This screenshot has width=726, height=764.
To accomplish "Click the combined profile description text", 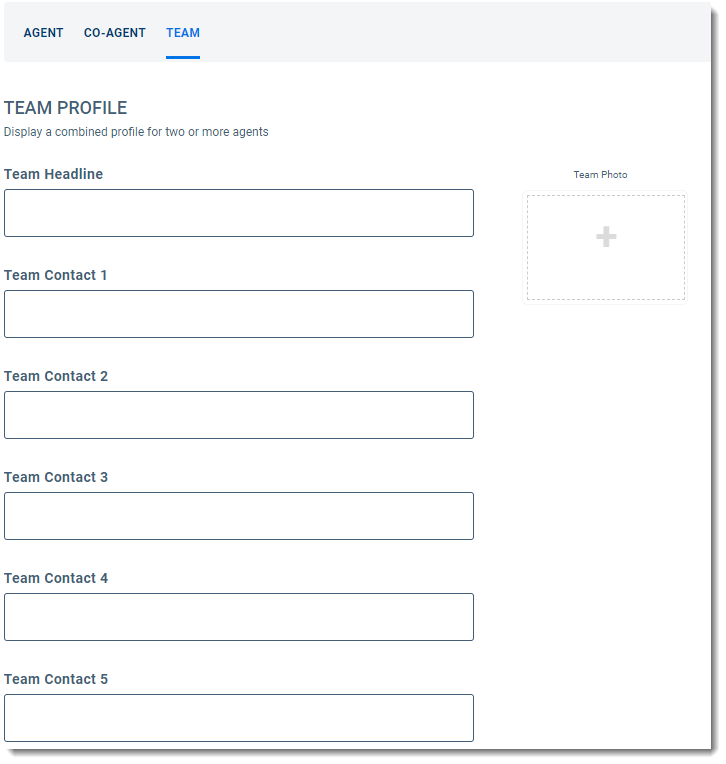I will pos(136,132).
